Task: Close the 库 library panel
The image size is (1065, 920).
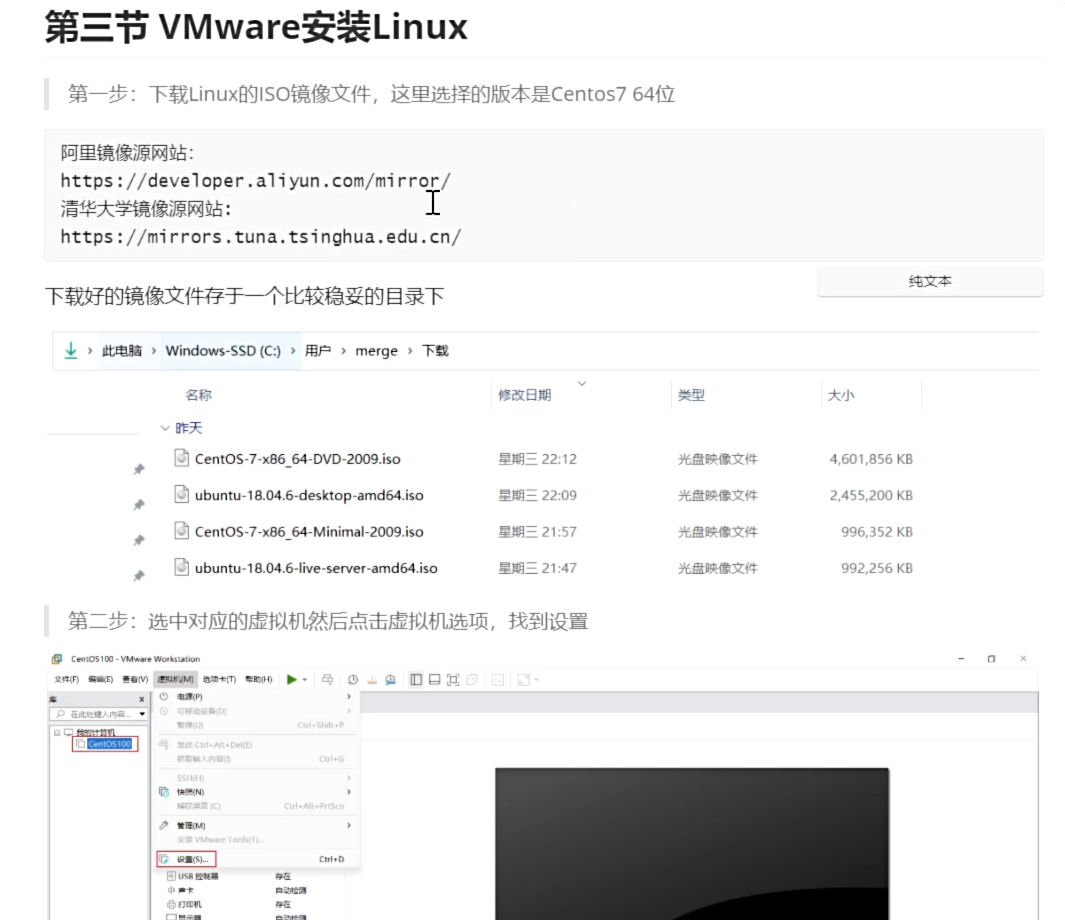Action: [141, 699]
